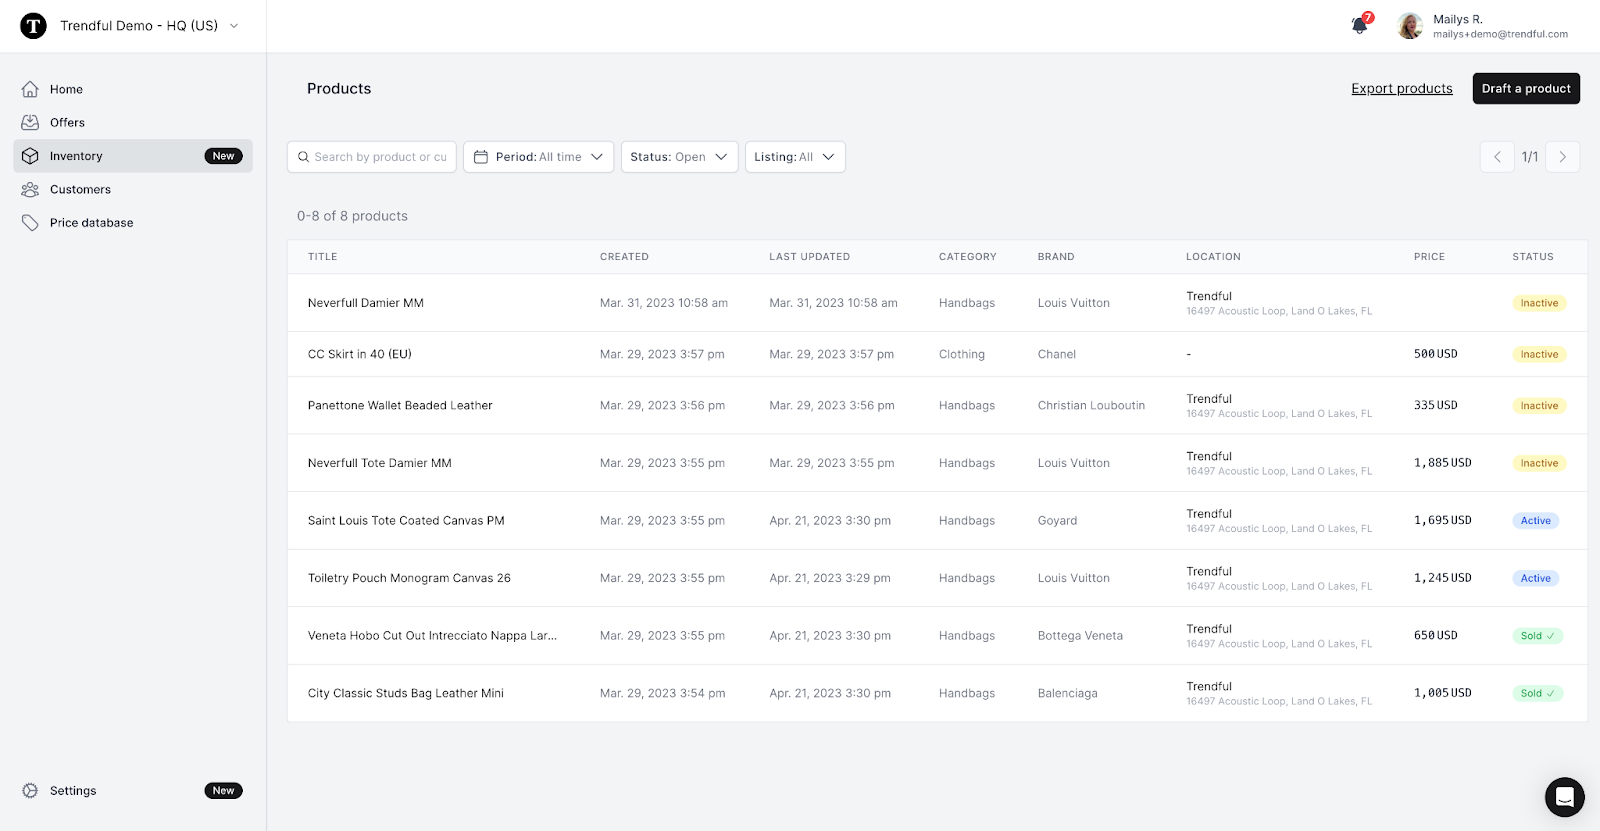Click the 1,695 USD price cell

(x=1443, y=521)
